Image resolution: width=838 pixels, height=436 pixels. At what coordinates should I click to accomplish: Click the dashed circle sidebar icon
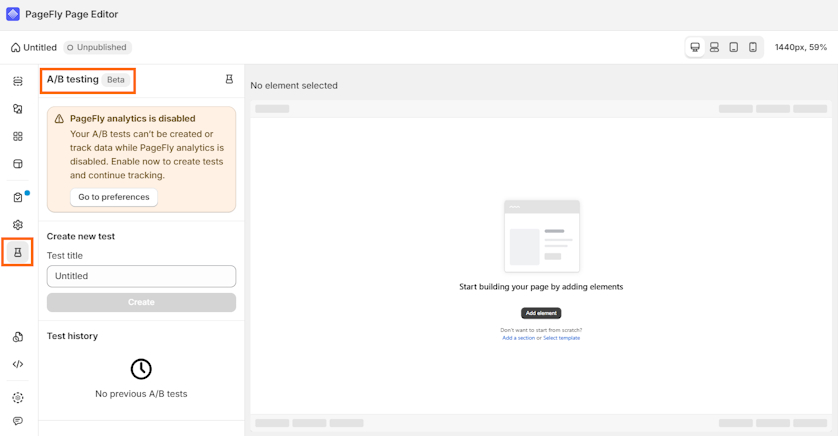click(x=18, y=398)
